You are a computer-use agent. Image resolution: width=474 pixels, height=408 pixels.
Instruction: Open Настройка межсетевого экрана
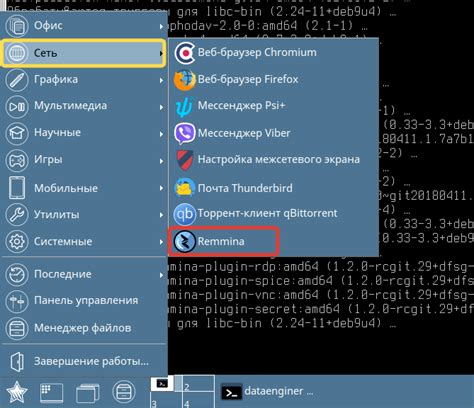pos(274,160)
